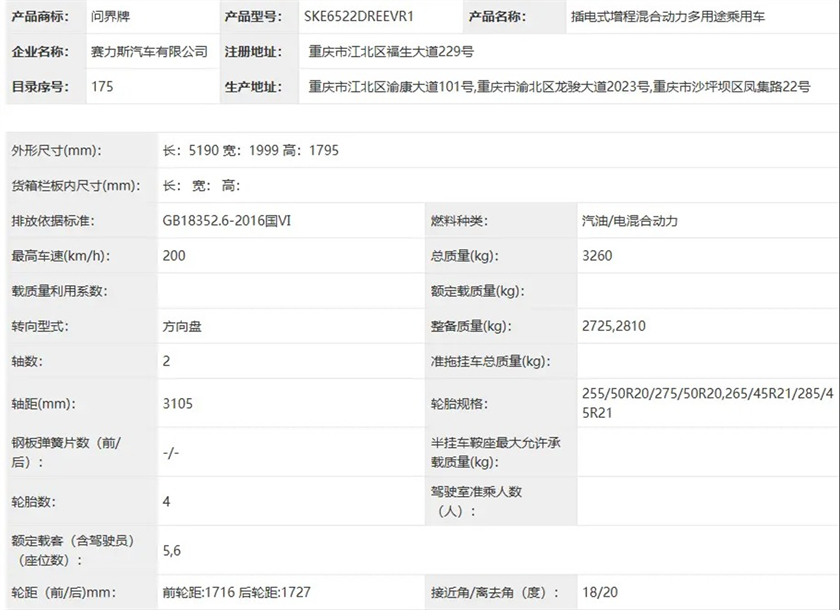Click the 产品型号 label

[x=253, y=16]
